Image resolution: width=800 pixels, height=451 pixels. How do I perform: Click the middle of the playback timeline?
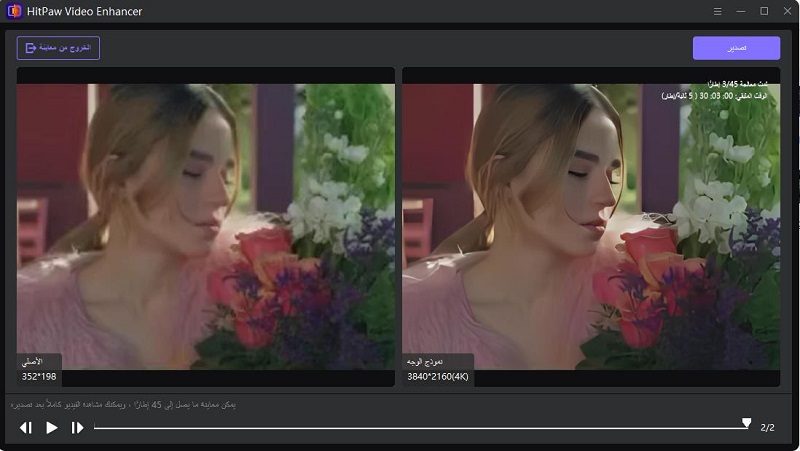pos(420,428)
